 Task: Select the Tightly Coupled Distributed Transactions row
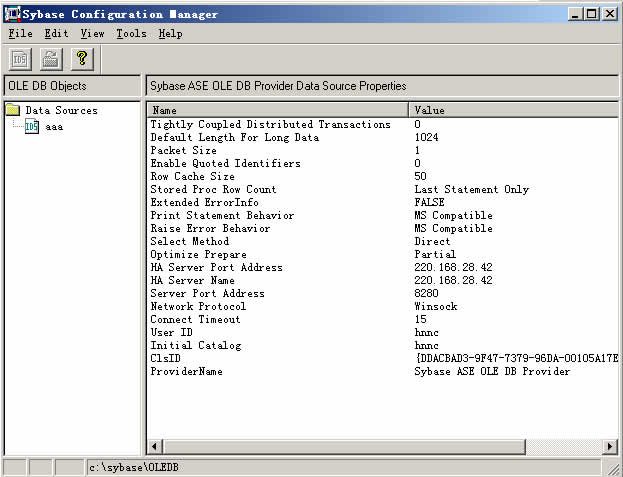(270, 124)
